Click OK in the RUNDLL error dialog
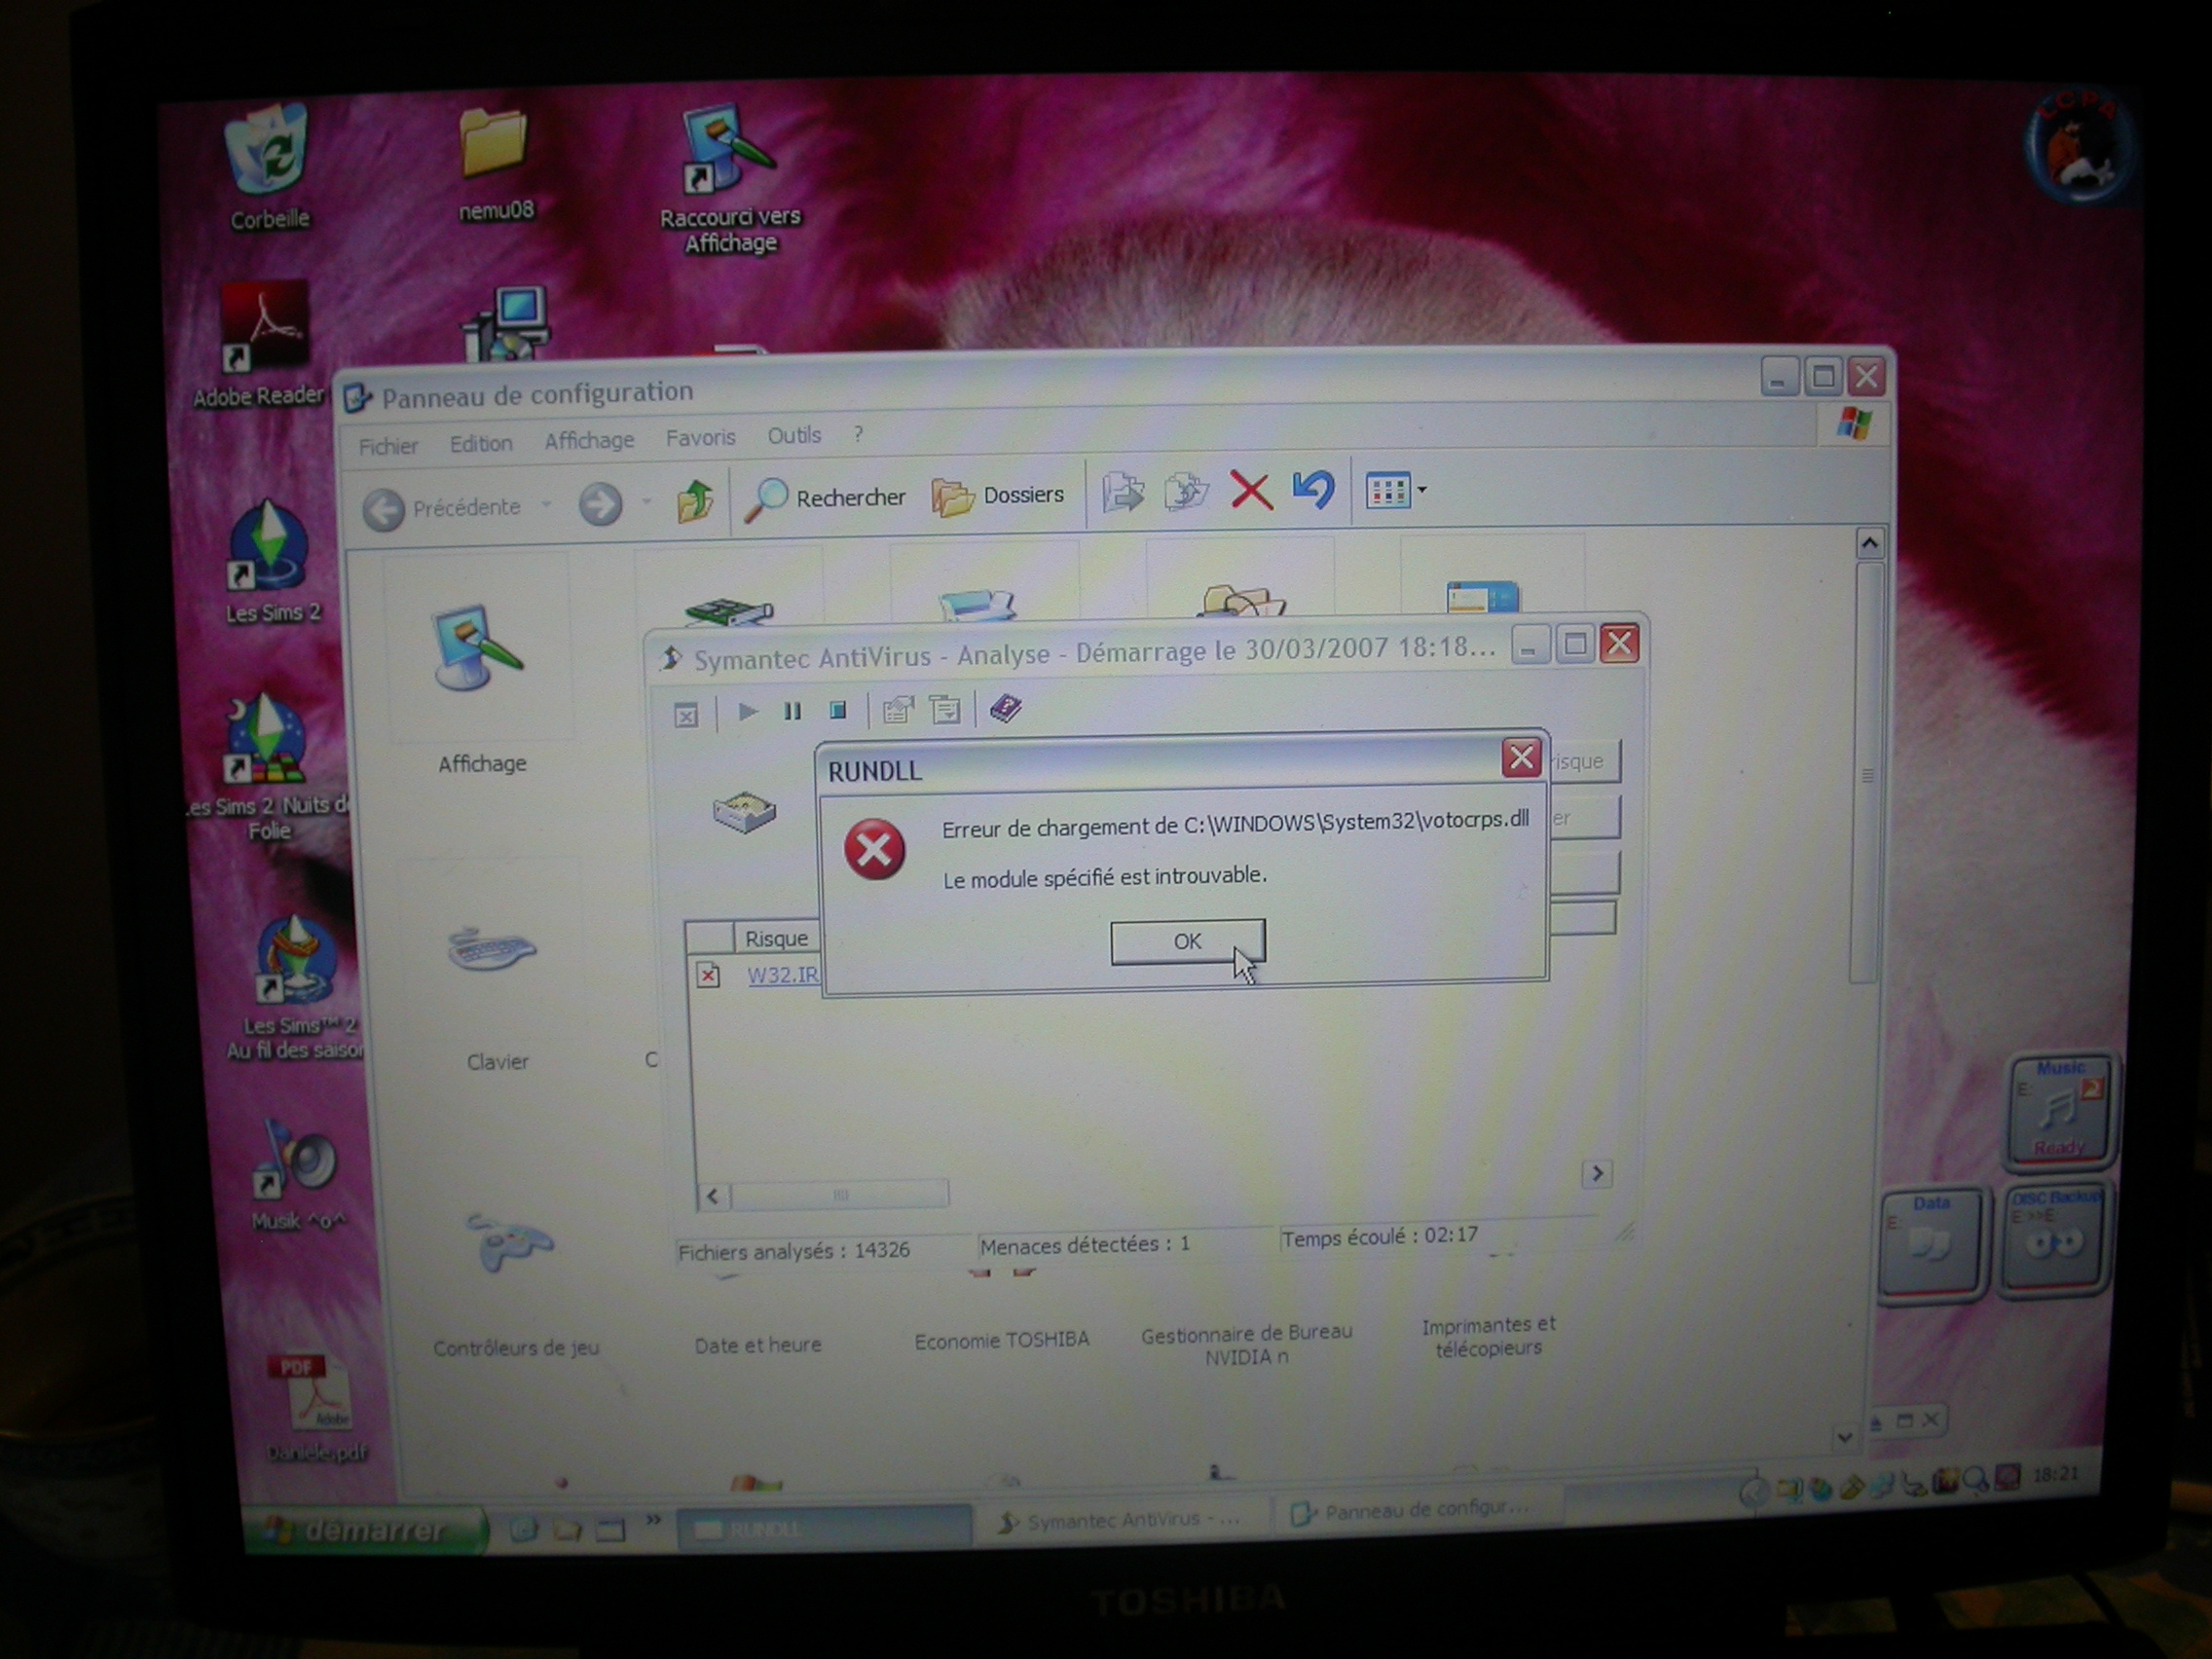The height and width of the screenshot is (1659, 2212). pyautogui.click(x=1187, y=941)
